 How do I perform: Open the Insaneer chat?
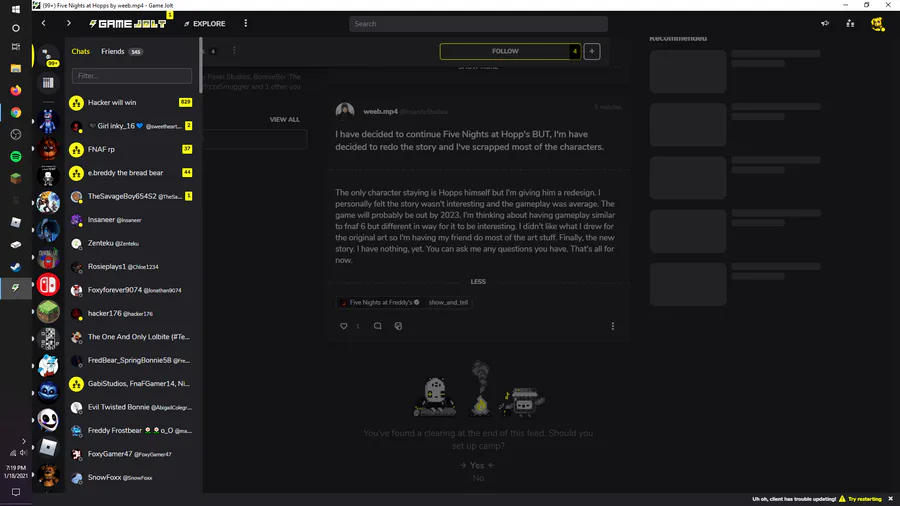click(x=133, y=220)
